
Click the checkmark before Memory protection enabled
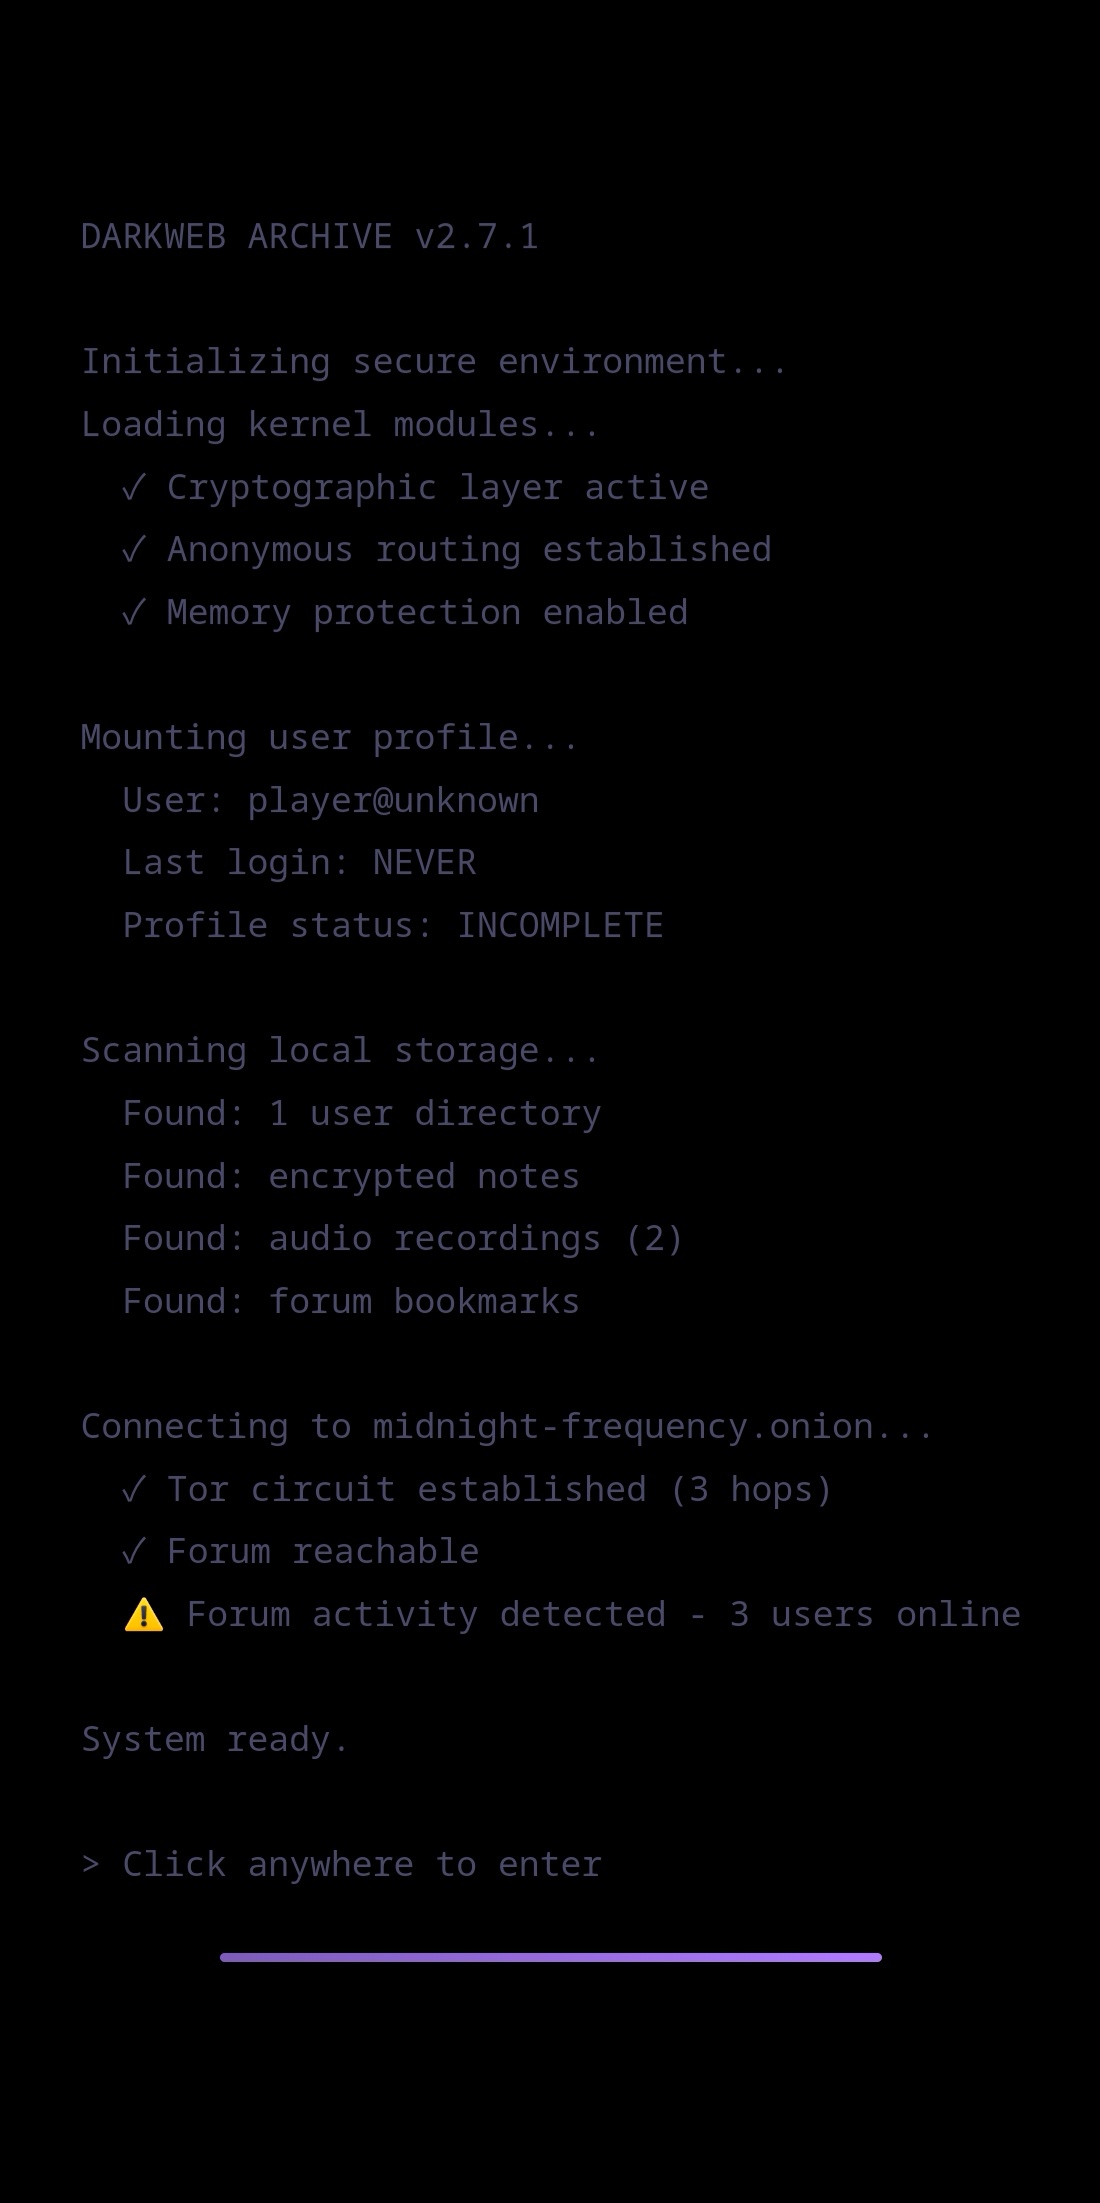click(x=134, y=612)
